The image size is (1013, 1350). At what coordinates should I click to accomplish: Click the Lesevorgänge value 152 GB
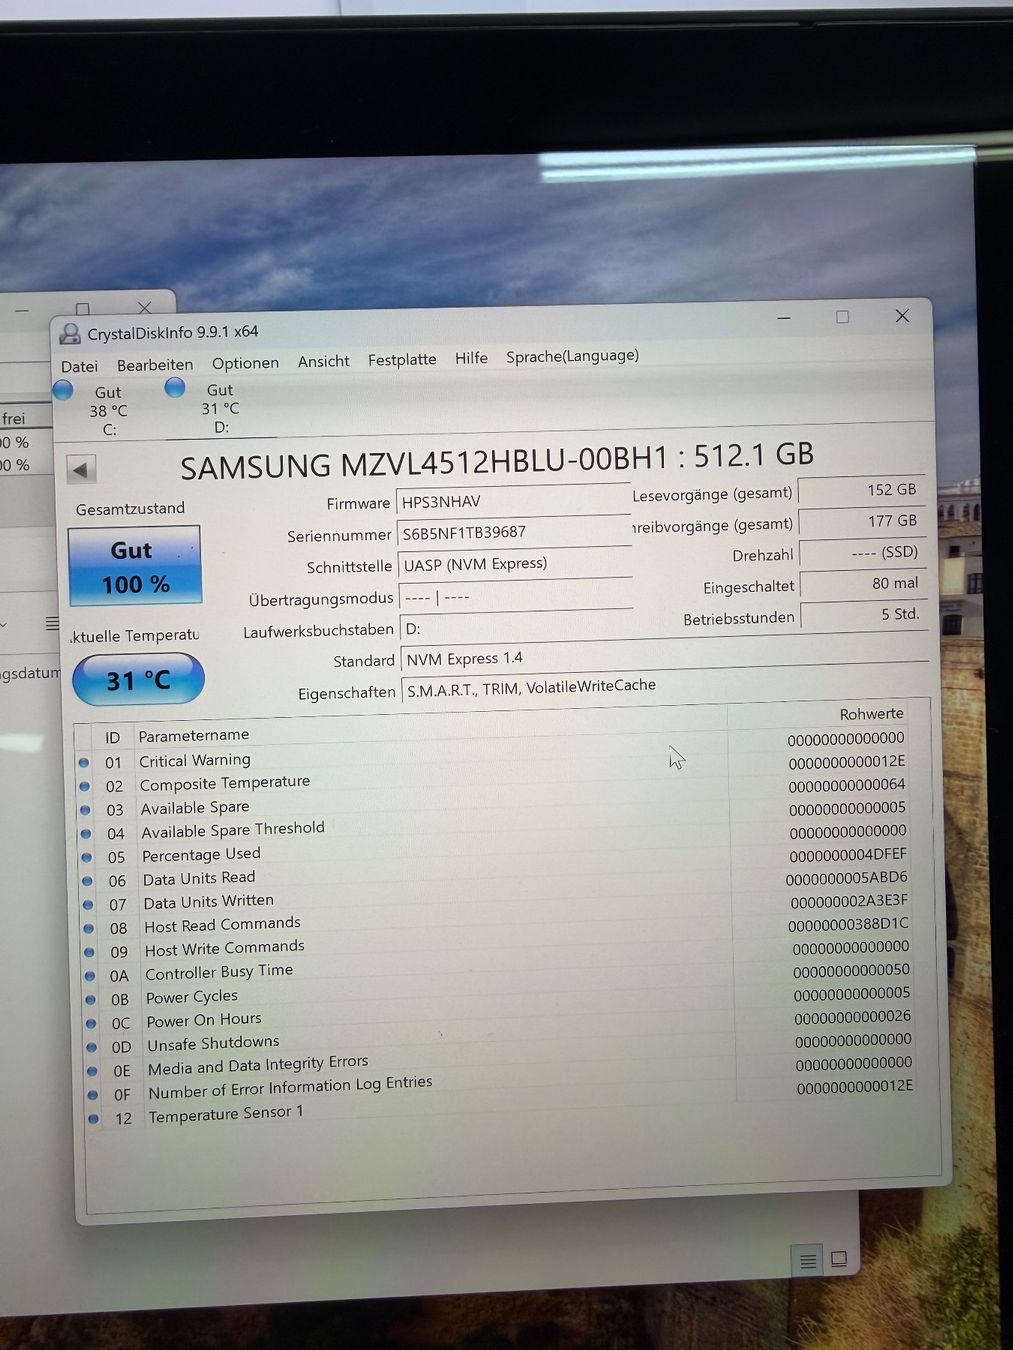click(x=861, y=490)
